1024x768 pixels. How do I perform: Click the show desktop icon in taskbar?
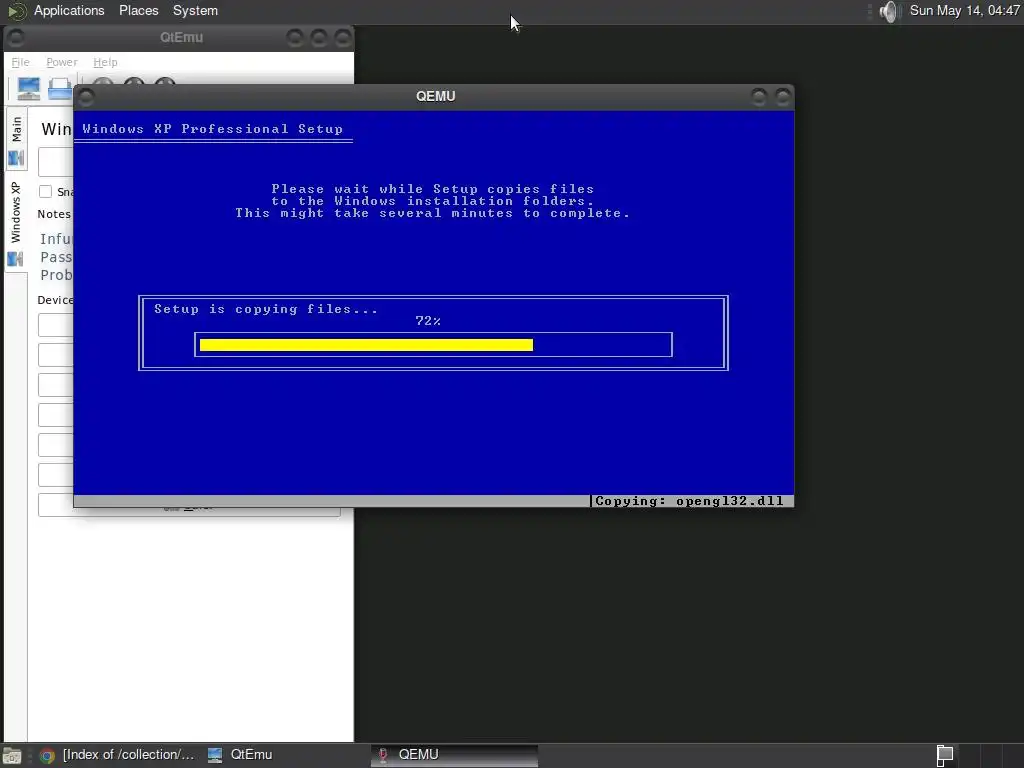pyautogui.click(x=12, y=756)
